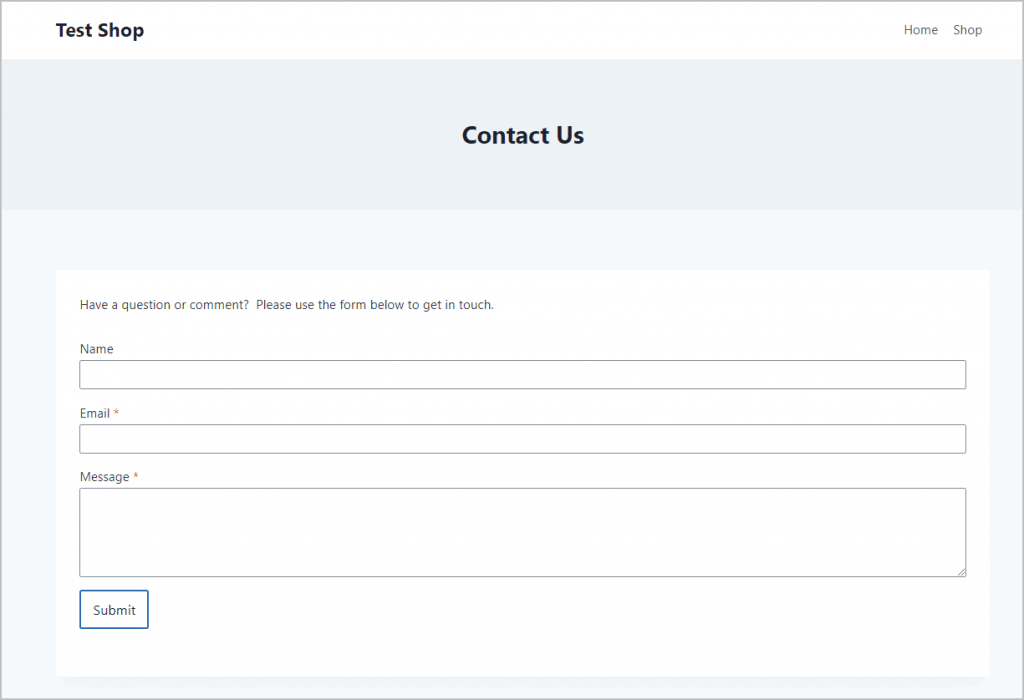The image size is (1024, 700).
Task: Click the Contact Us page heading
Action: [x=522, y=135]
